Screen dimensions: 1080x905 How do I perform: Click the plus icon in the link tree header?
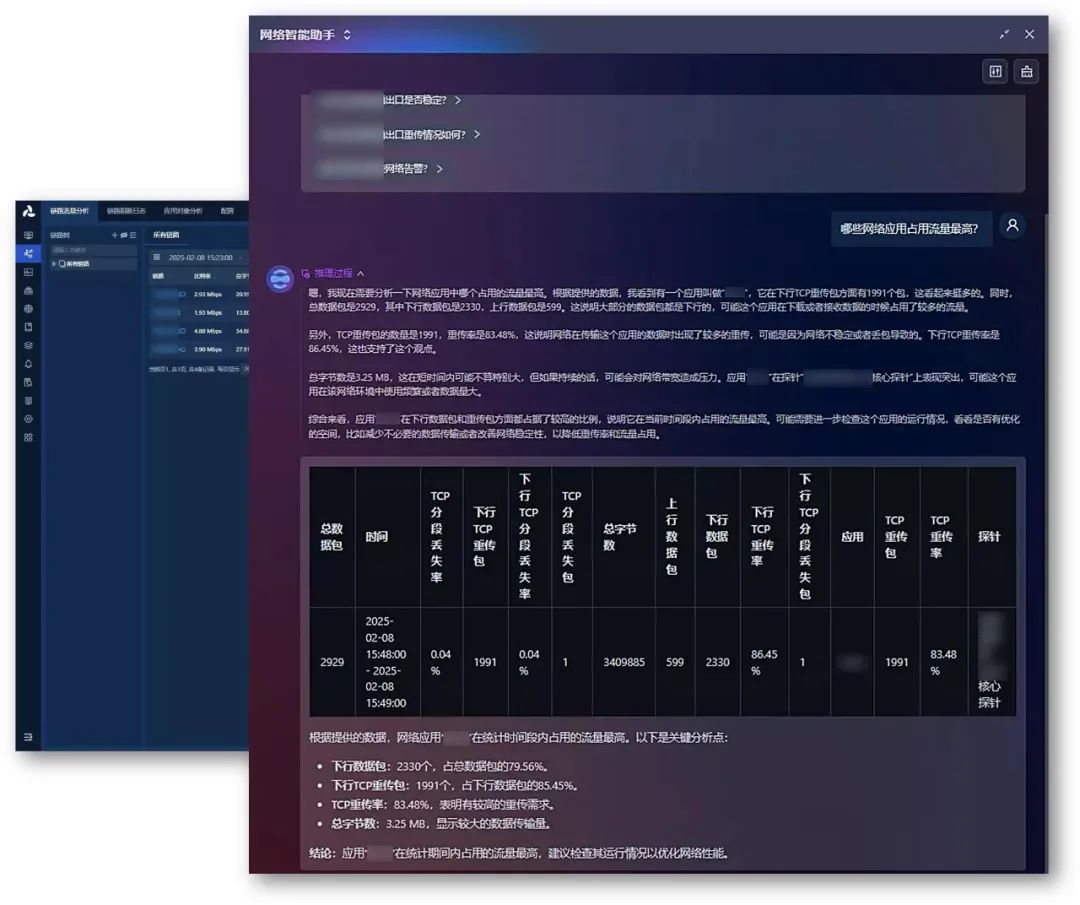[x=114, y=235]
